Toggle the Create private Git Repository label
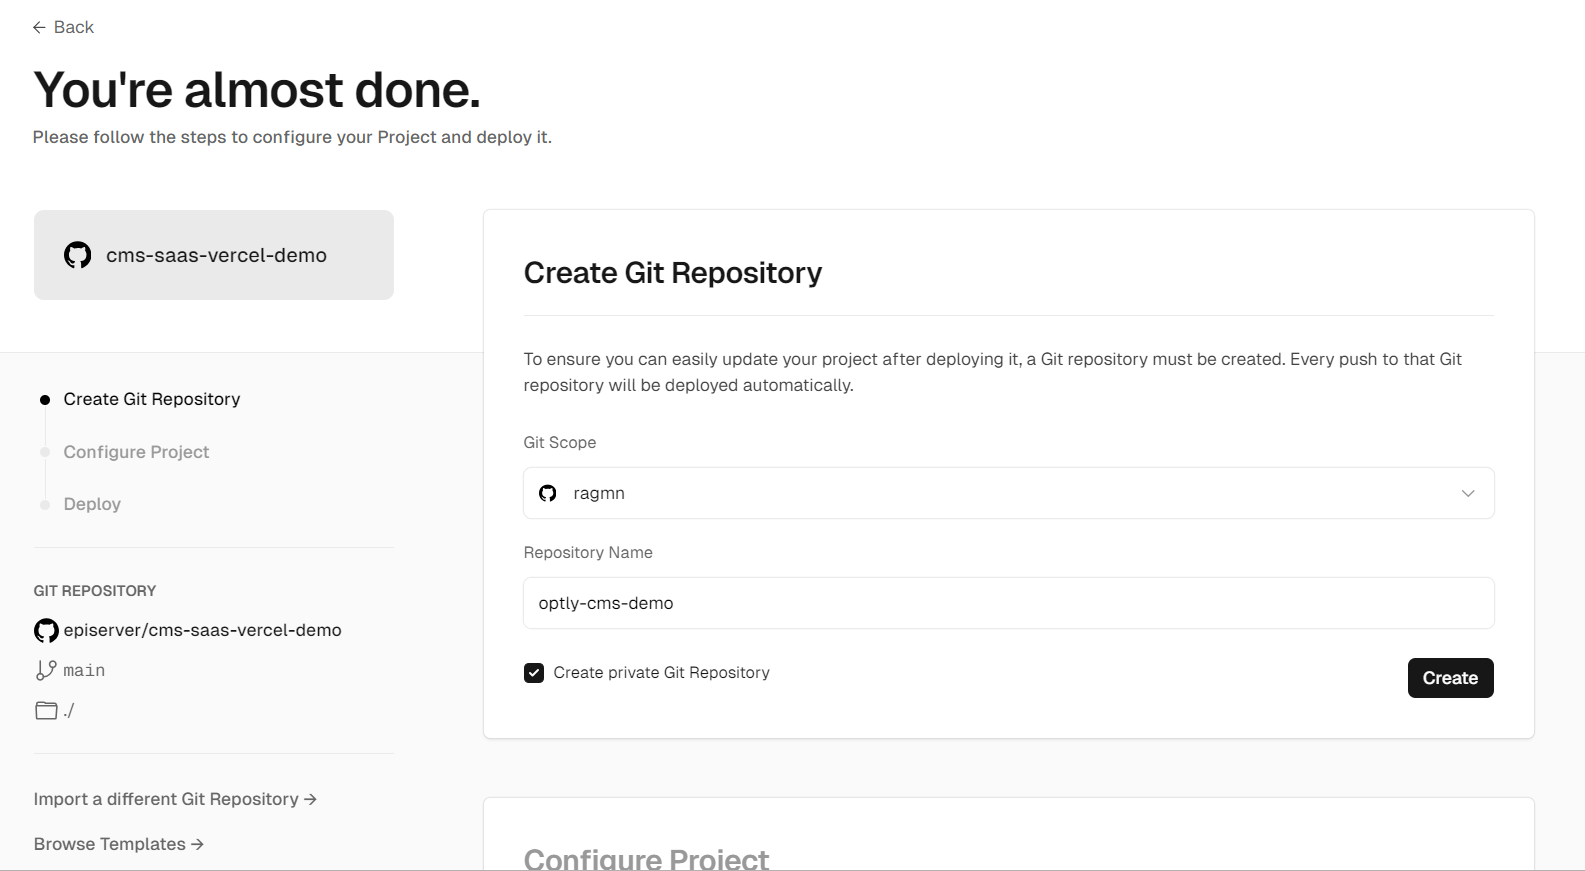 (x=661, y=673)
